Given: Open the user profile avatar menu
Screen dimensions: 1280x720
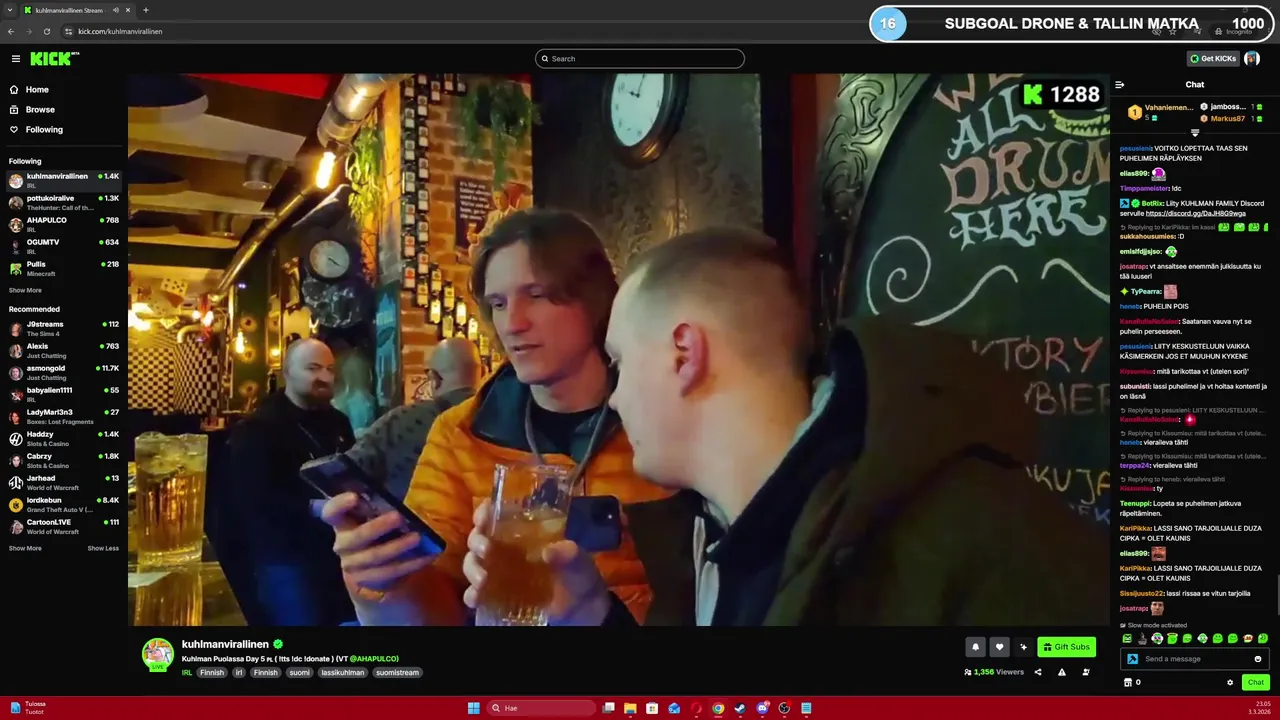Looking at the screenshot, I should [x=1252, y=59].
